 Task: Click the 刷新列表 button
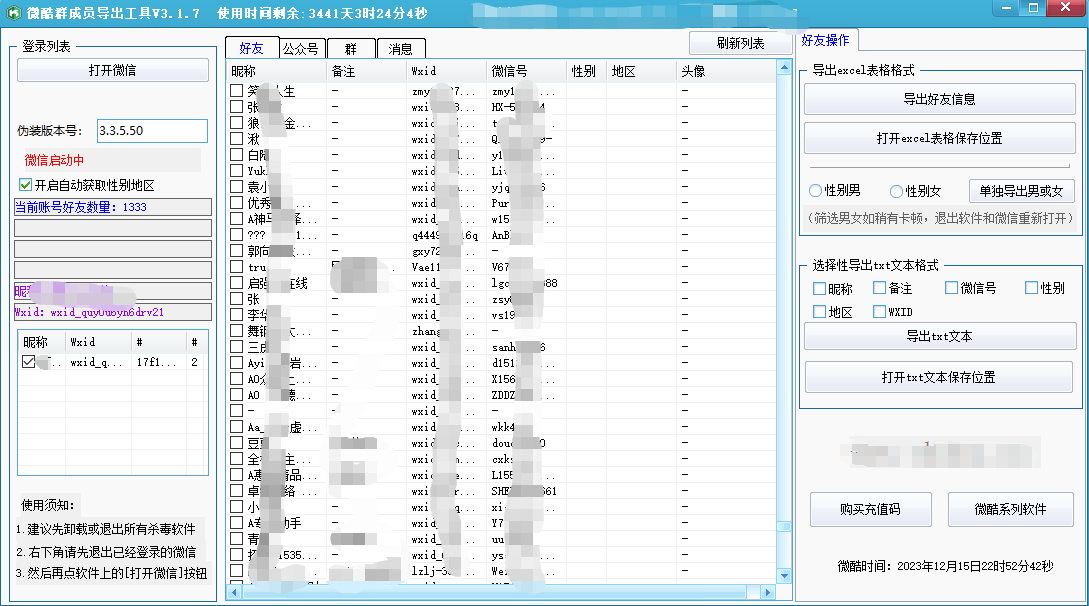point(740,44)
